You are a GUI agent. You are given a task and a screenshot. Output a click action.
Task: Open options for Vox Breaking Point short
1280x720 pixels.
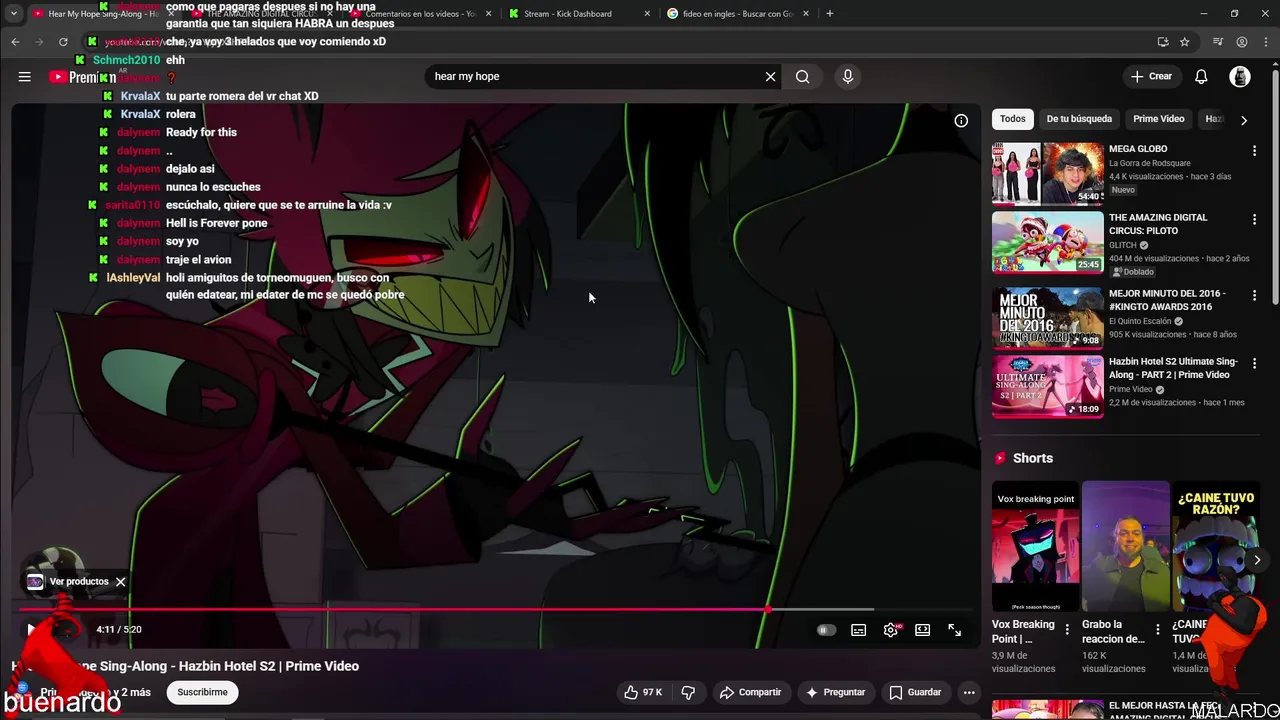coord(1067,630)
